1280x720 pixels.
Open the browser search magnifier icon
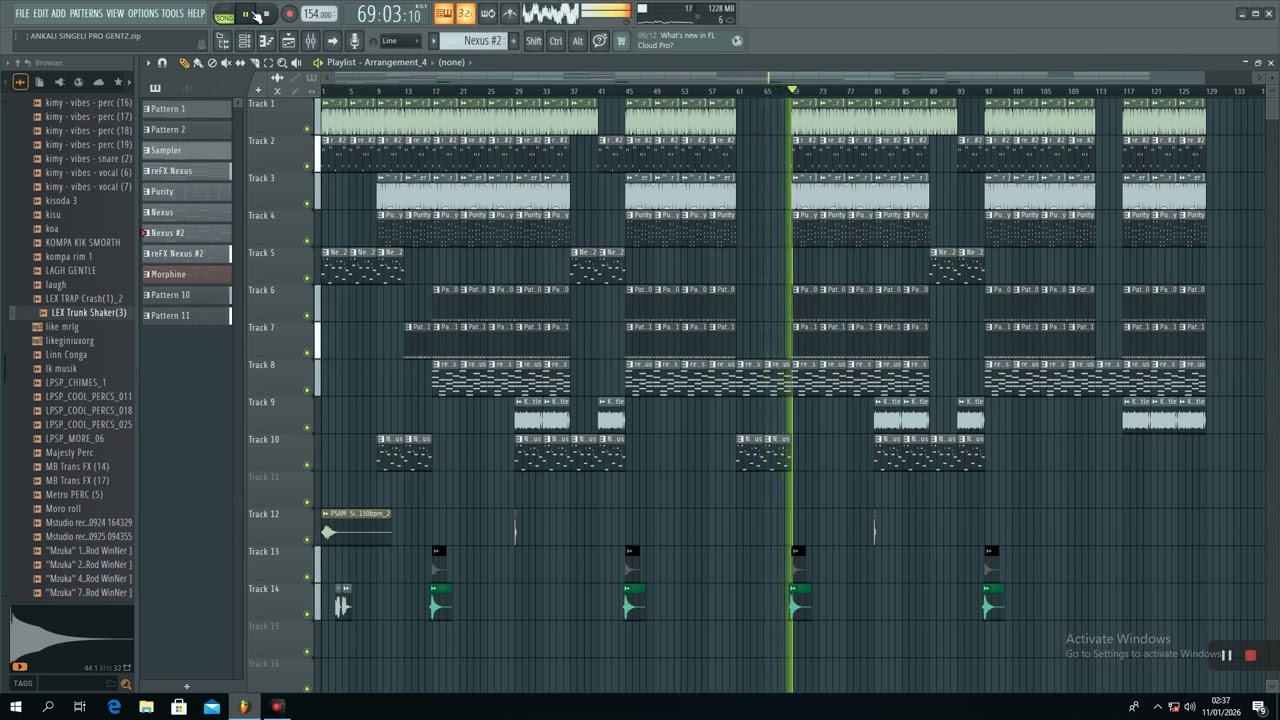click(126, 684)
